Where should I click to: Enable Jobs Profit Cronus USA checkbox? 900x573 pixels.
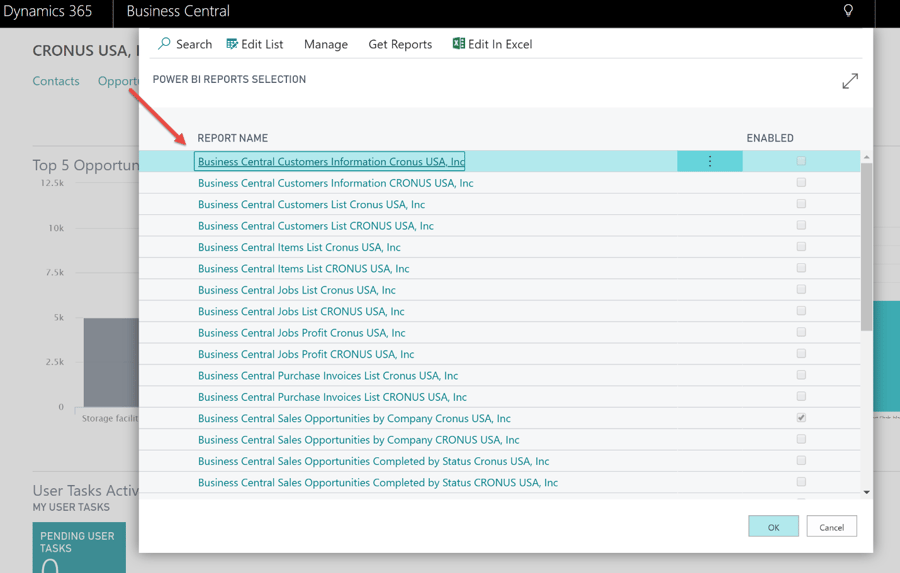[801, 332]
